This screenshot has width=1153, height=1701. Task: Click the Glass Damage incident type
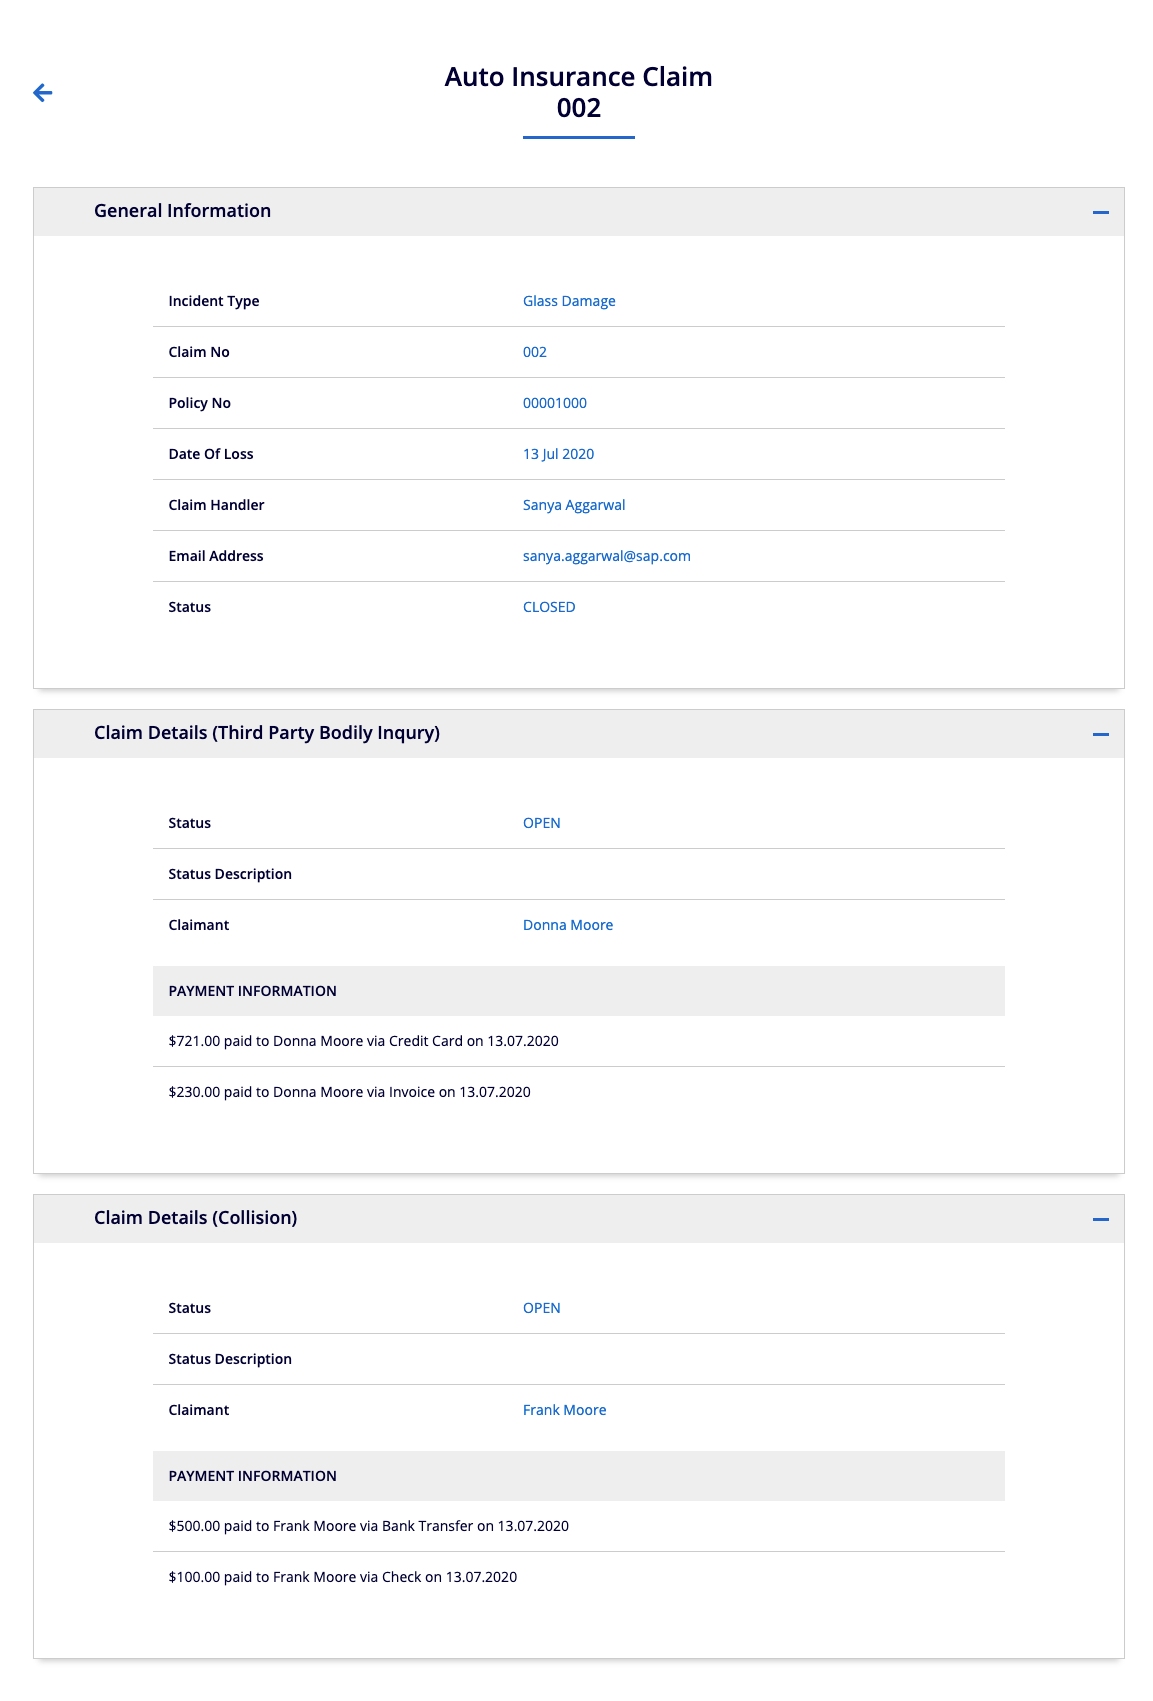click(x=568, y=301)
